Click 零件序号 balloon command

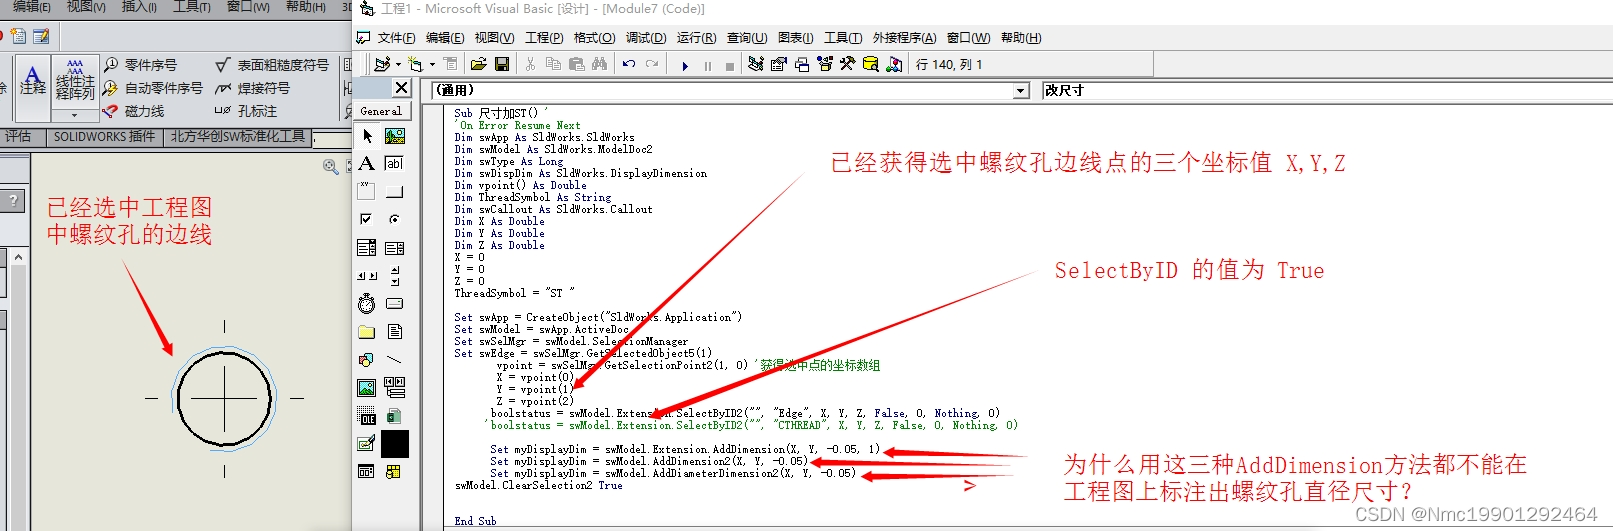141,64
